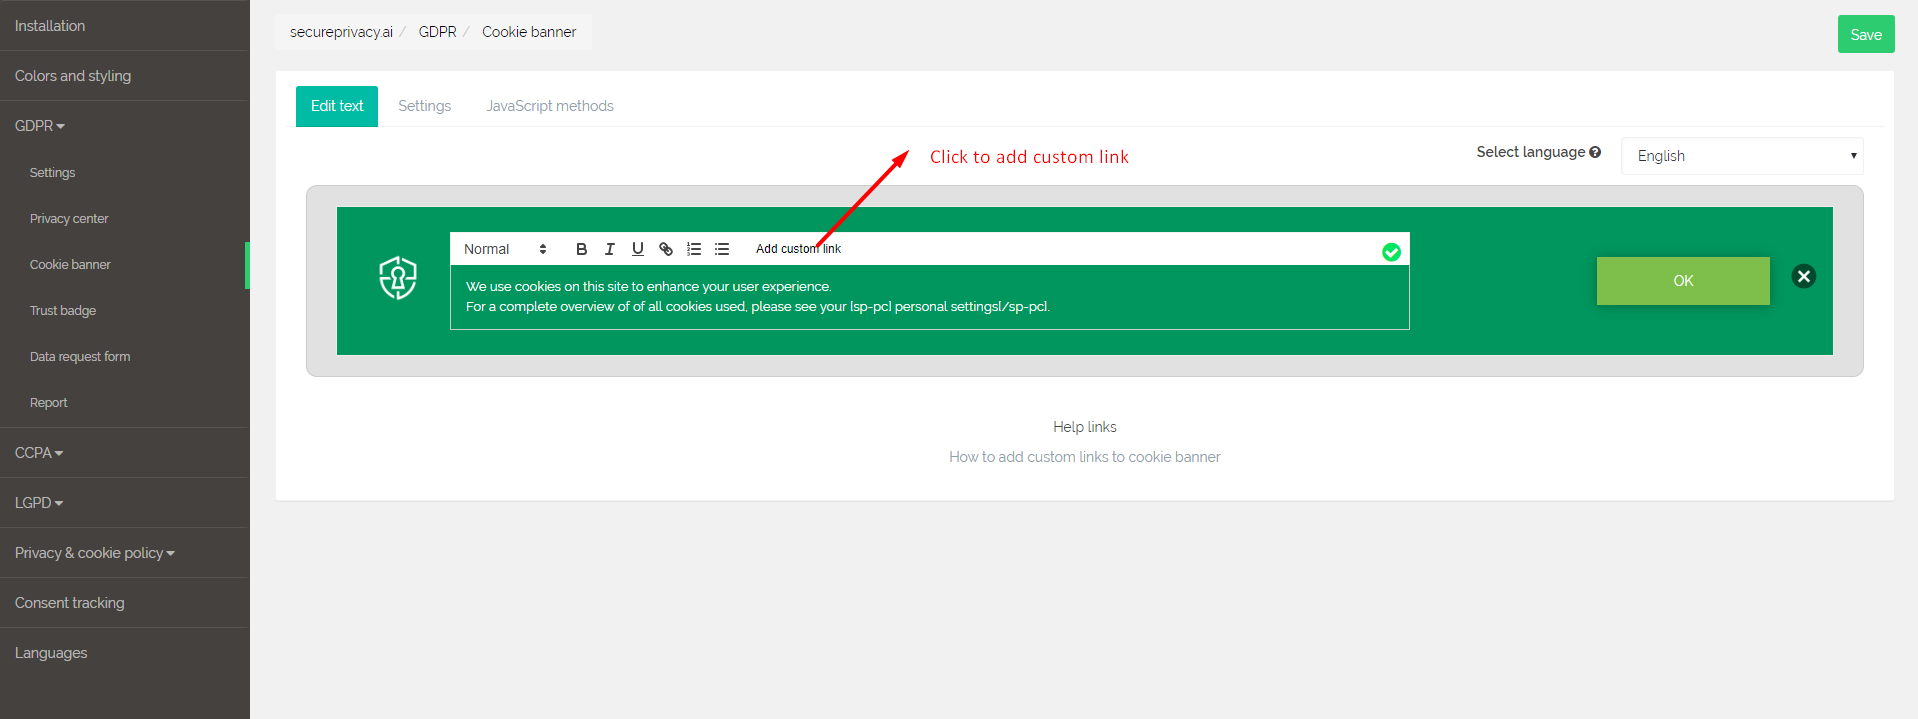Open Report sidebar item
The image size is (1918, 719).
click(x=49, y=403)
